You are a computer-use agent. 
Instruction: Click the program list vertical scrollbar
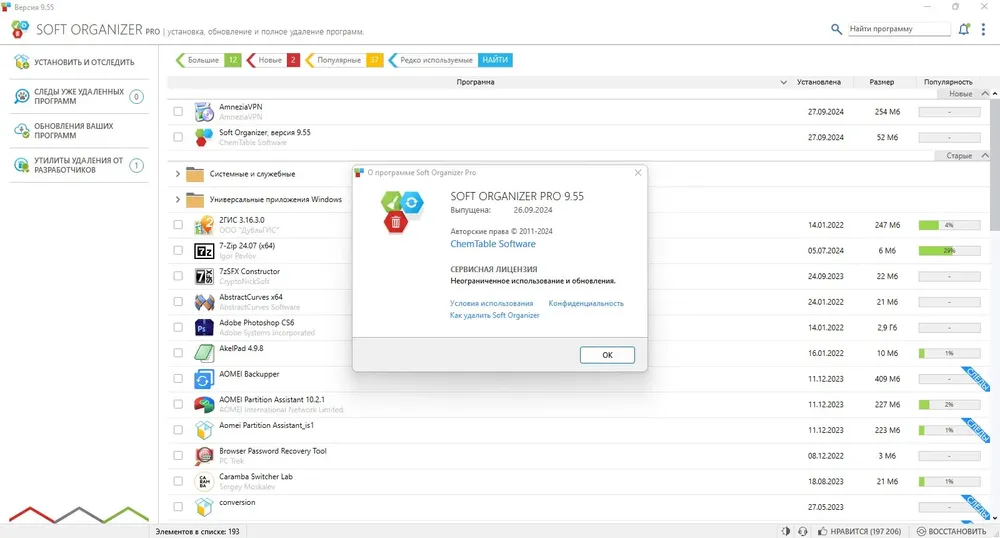click(x=994, y=166)
